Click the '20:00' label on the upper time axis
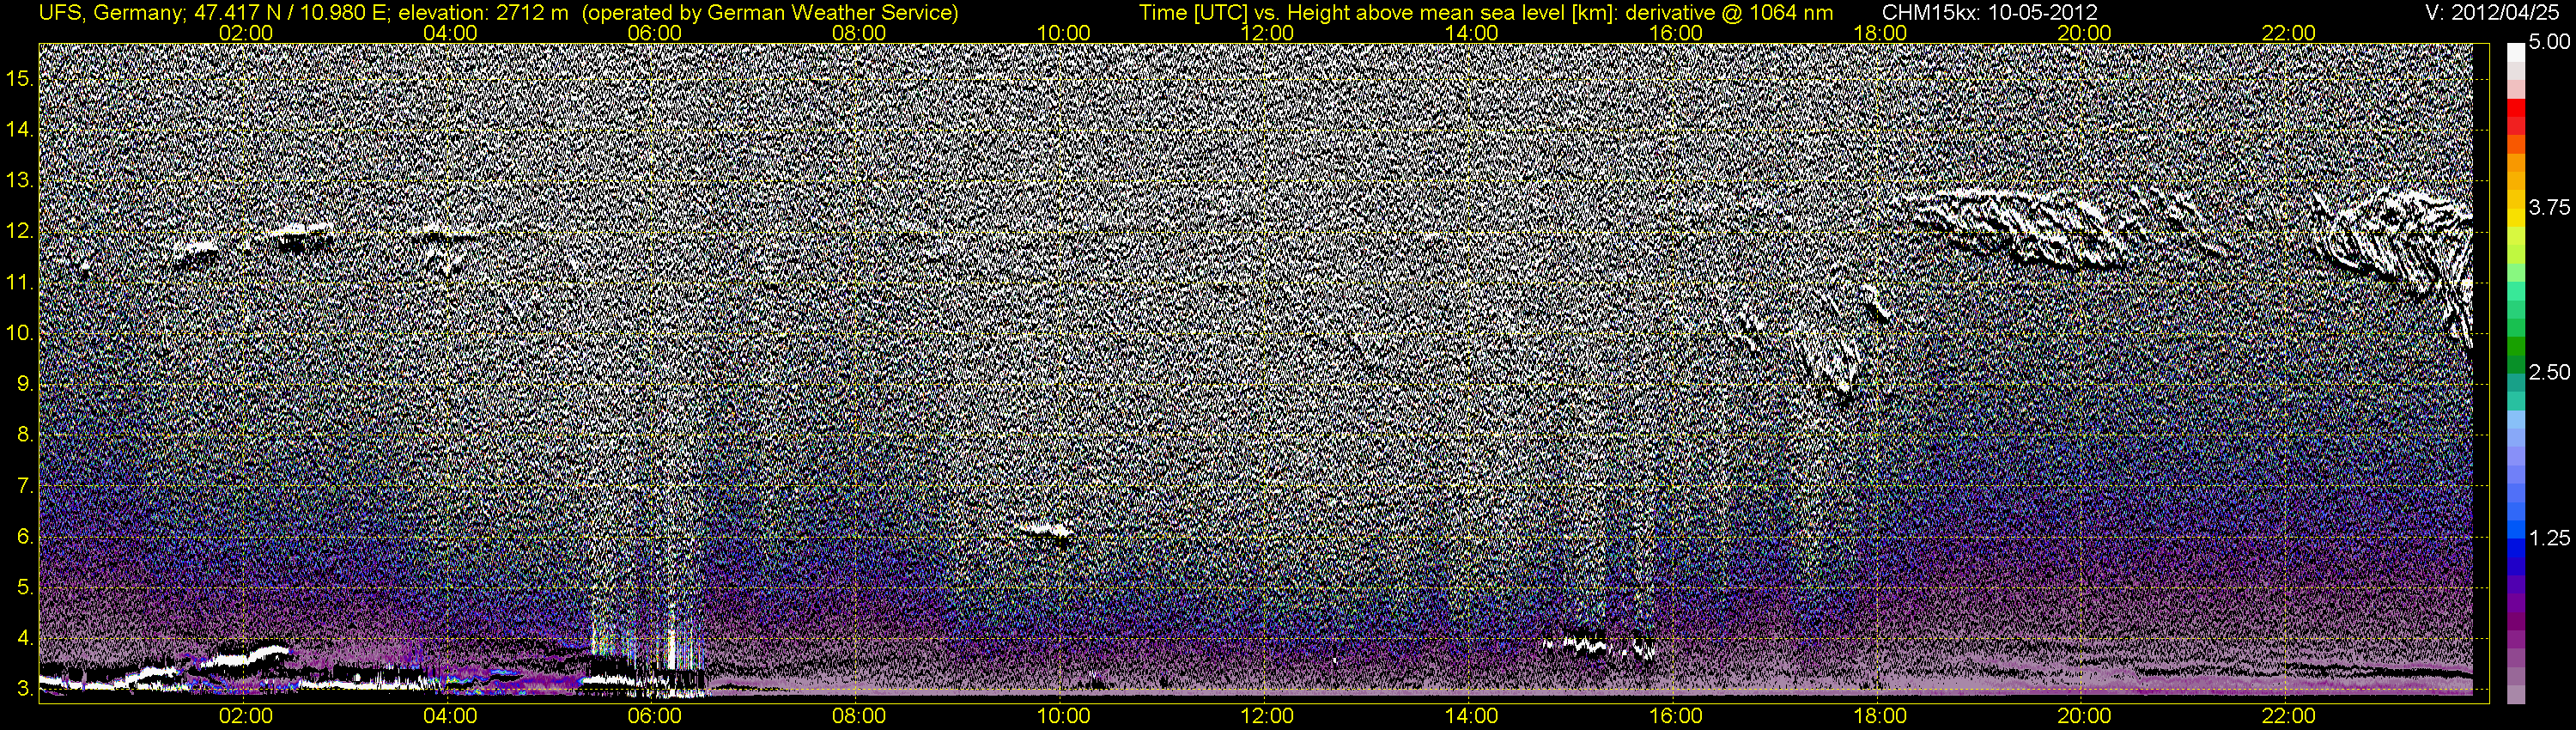Viewport: 2576px width, 730px height. coord(2084,33)
